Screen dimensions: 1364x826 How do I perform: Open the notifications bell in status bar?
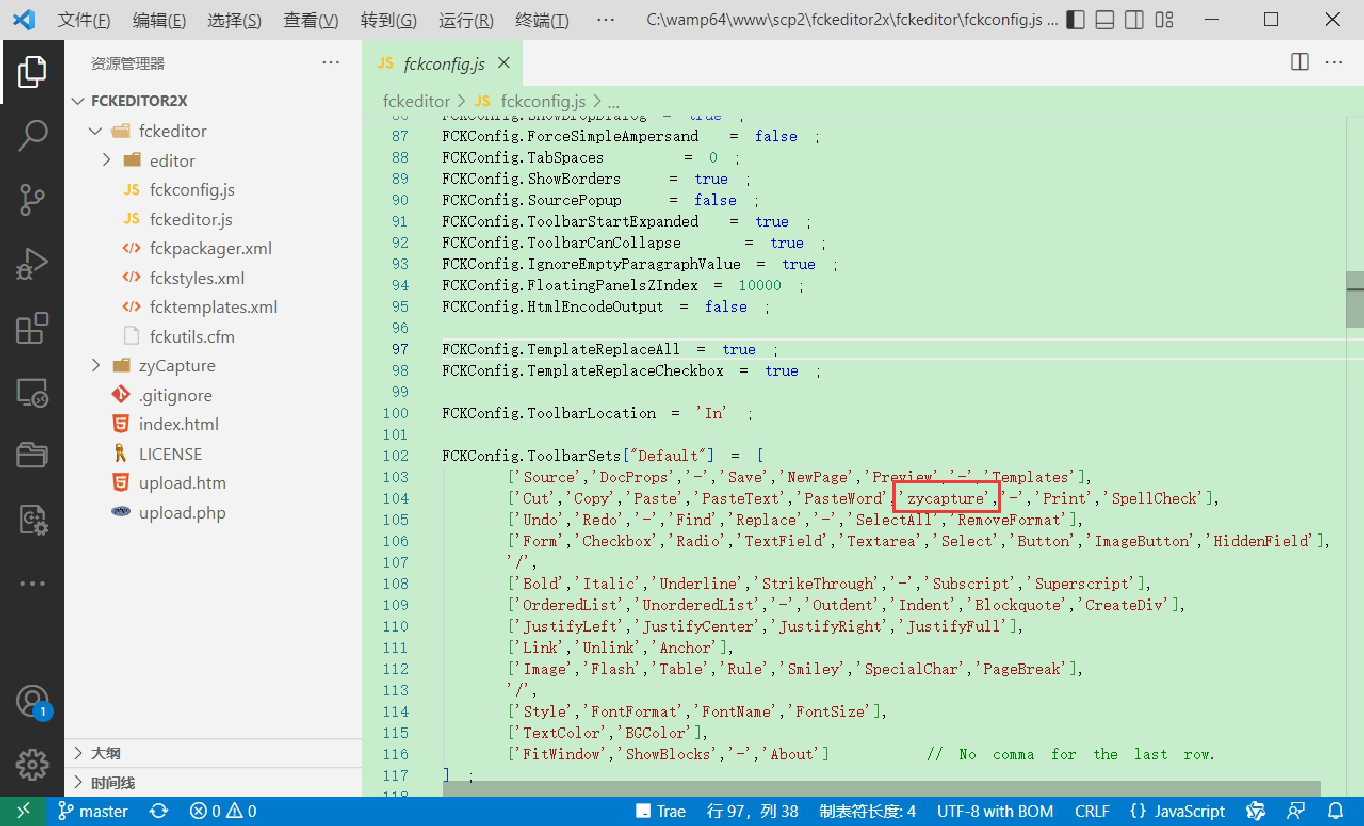click(1335, 811)
